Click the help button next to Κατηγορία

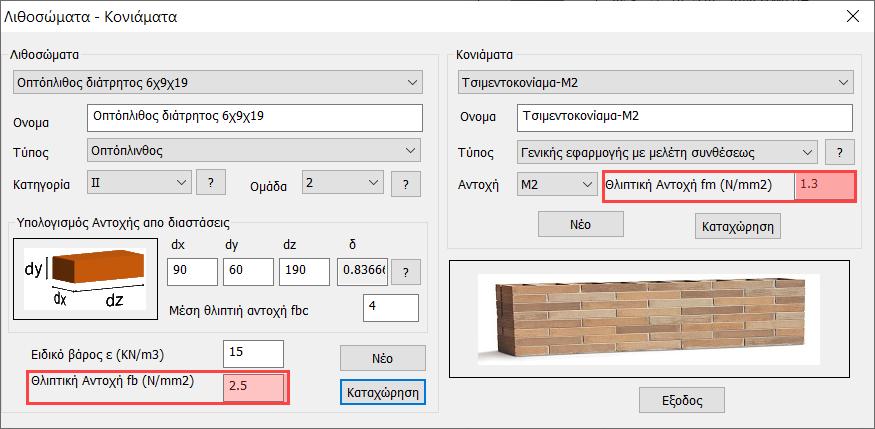pos(211,183)
